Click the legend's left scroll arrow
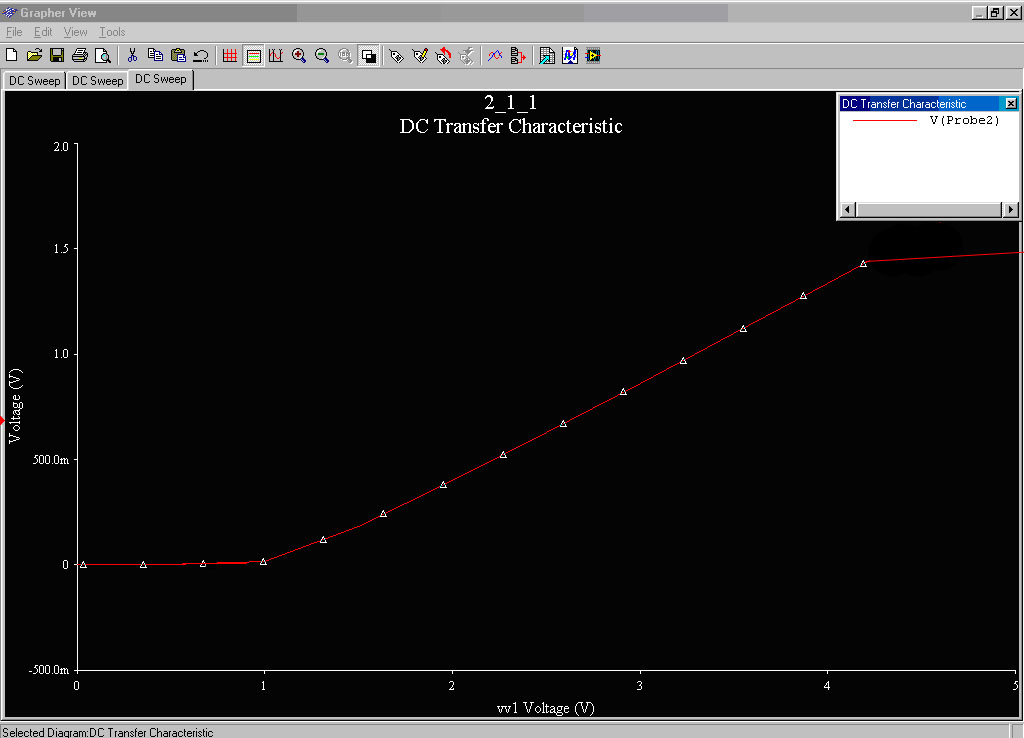The height and width of the screenshot is (738, 1024). click(x=848, y=210)
